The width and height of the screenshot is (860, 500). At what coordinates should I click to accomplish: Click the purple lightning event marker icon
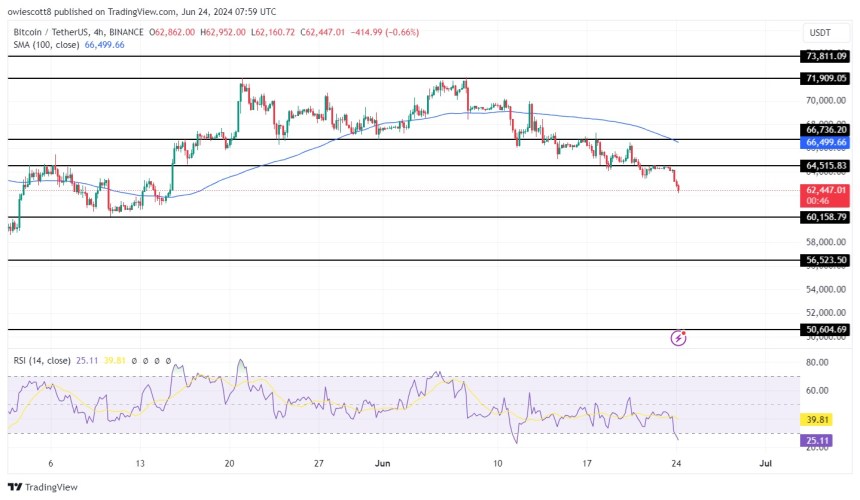(678, 338)
